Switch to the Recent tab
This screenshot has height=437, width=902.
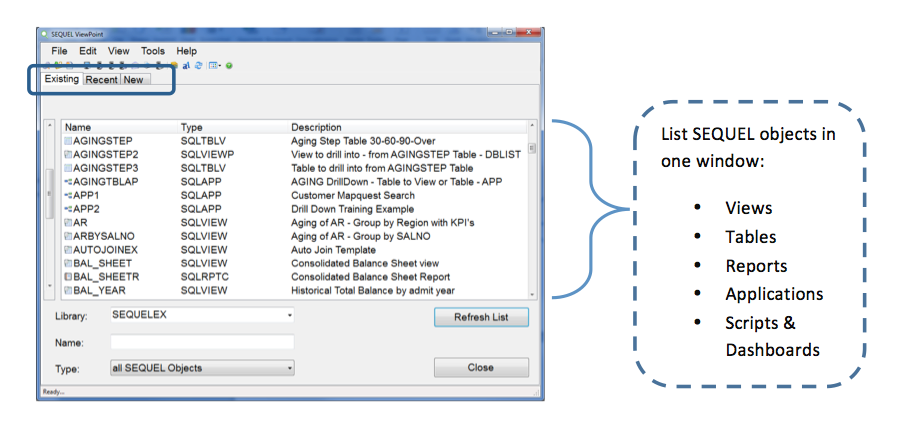pos(102,80)
